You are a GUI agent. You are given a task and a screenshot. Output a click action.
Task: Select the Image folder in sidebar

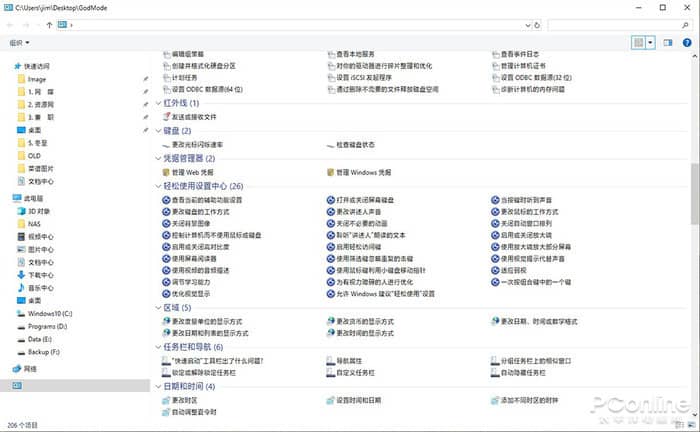37,79
